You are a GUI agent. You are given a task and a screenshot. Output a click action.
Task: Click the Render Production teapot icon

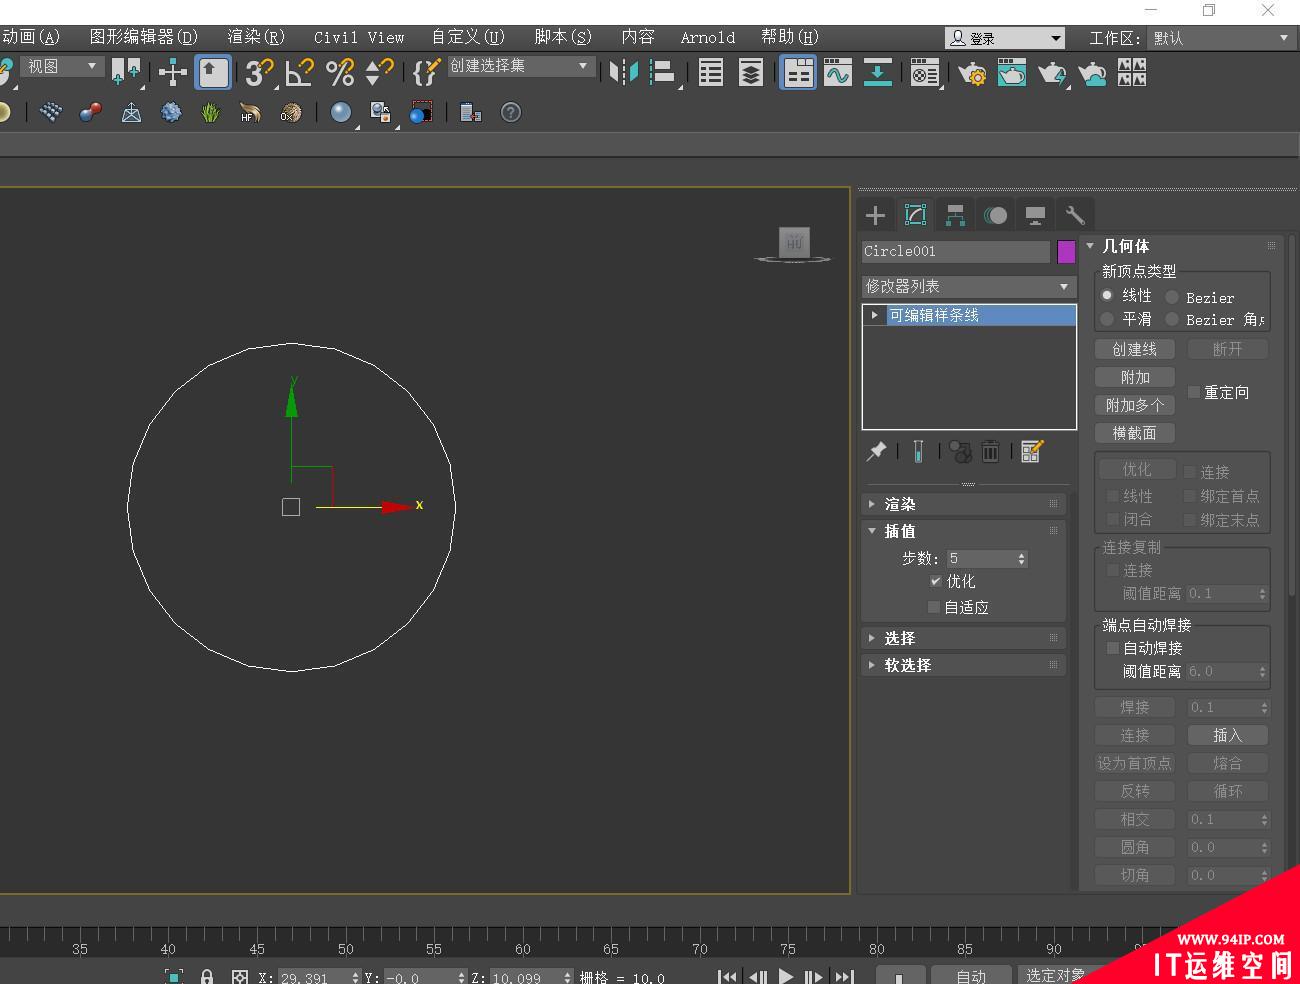(1052, 72)
